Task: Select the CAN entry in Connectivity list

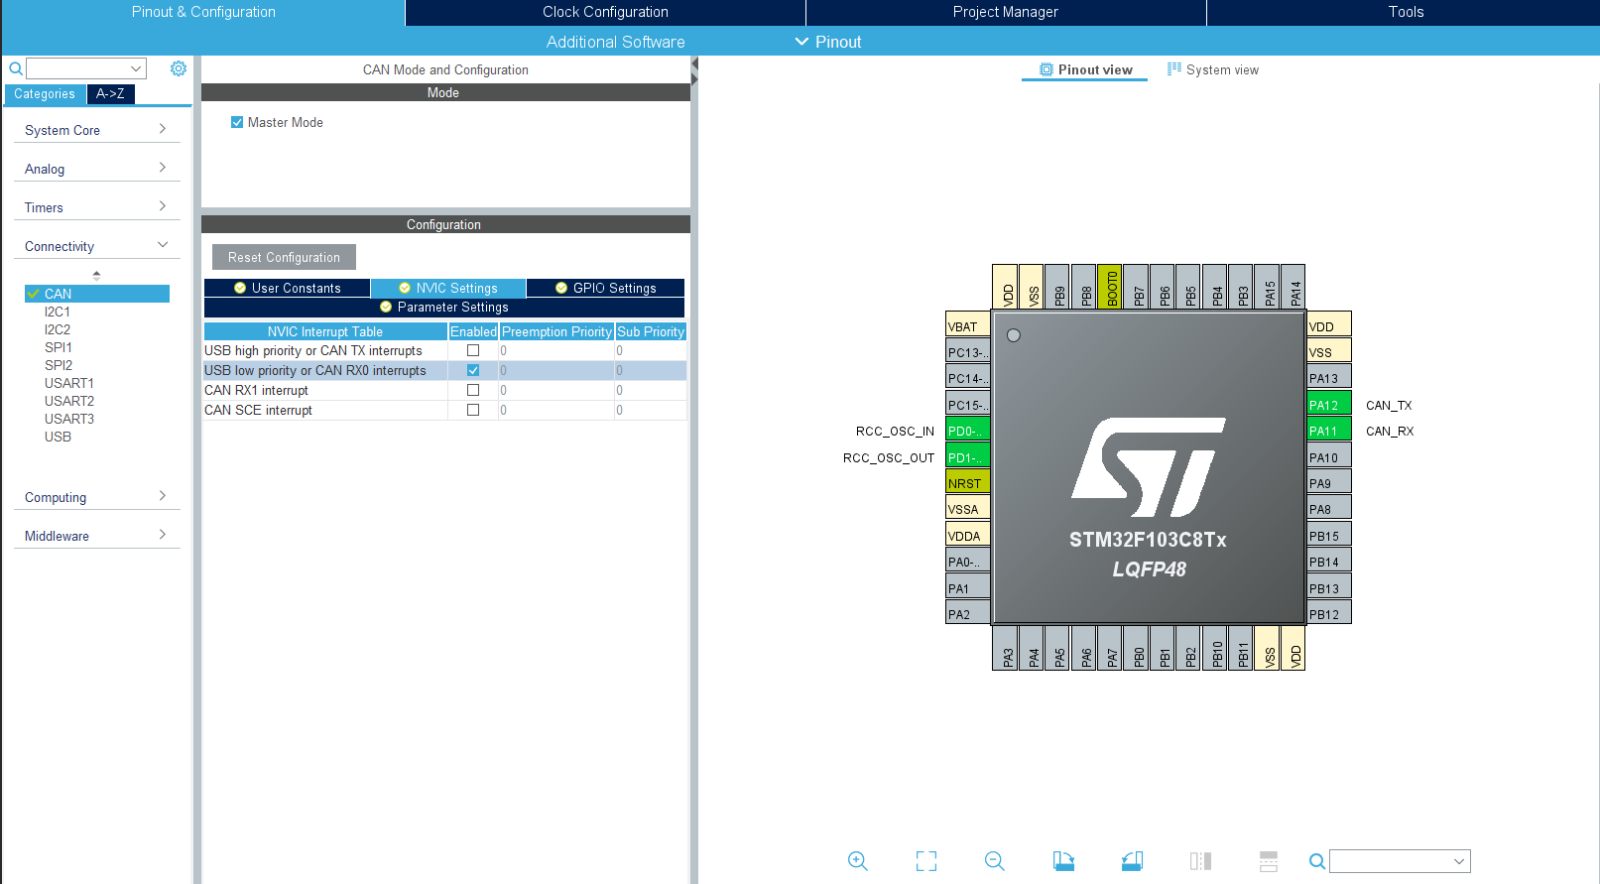Action: point(97,294)
